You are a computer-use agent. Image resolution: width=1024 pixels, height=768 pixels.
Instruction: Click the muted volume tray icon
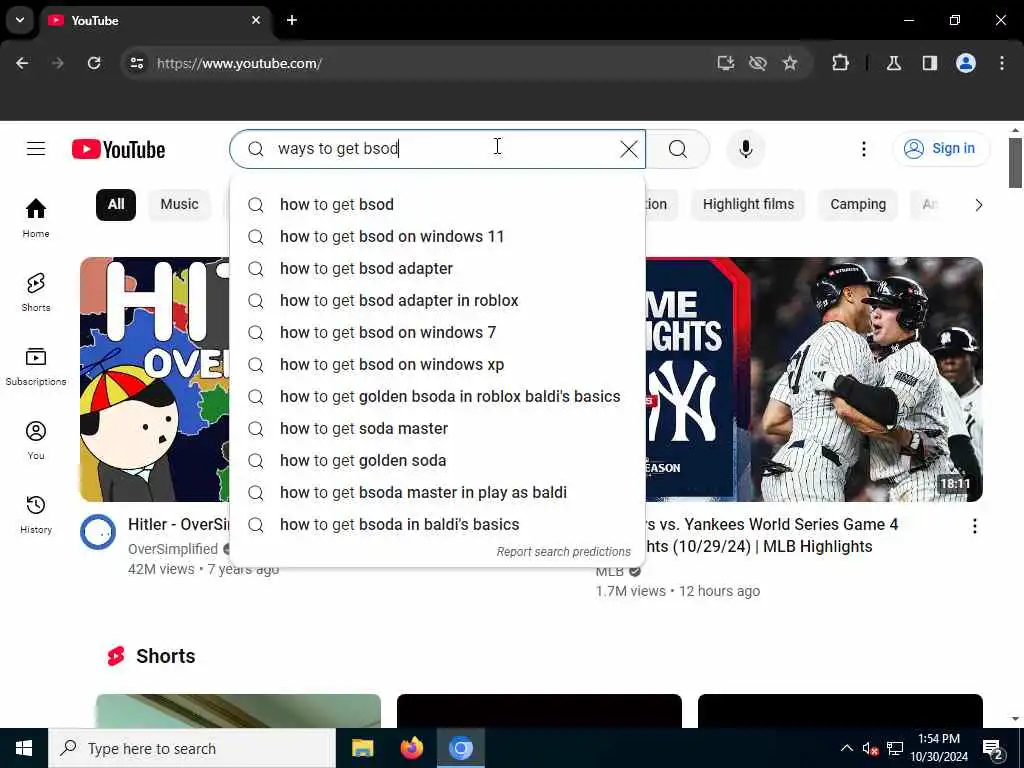tap(870, 748)
